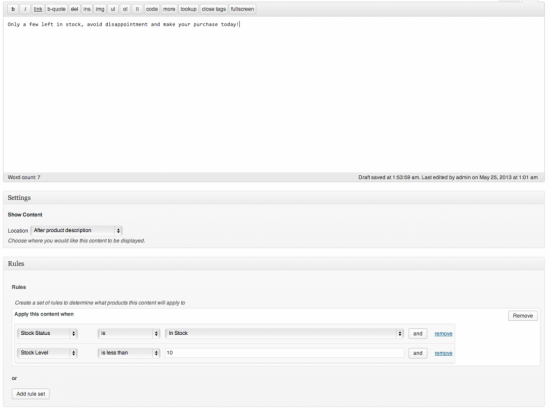Open the Stock Status rule type dropdown
Screen dimensions: 550x410
(47, 333)
